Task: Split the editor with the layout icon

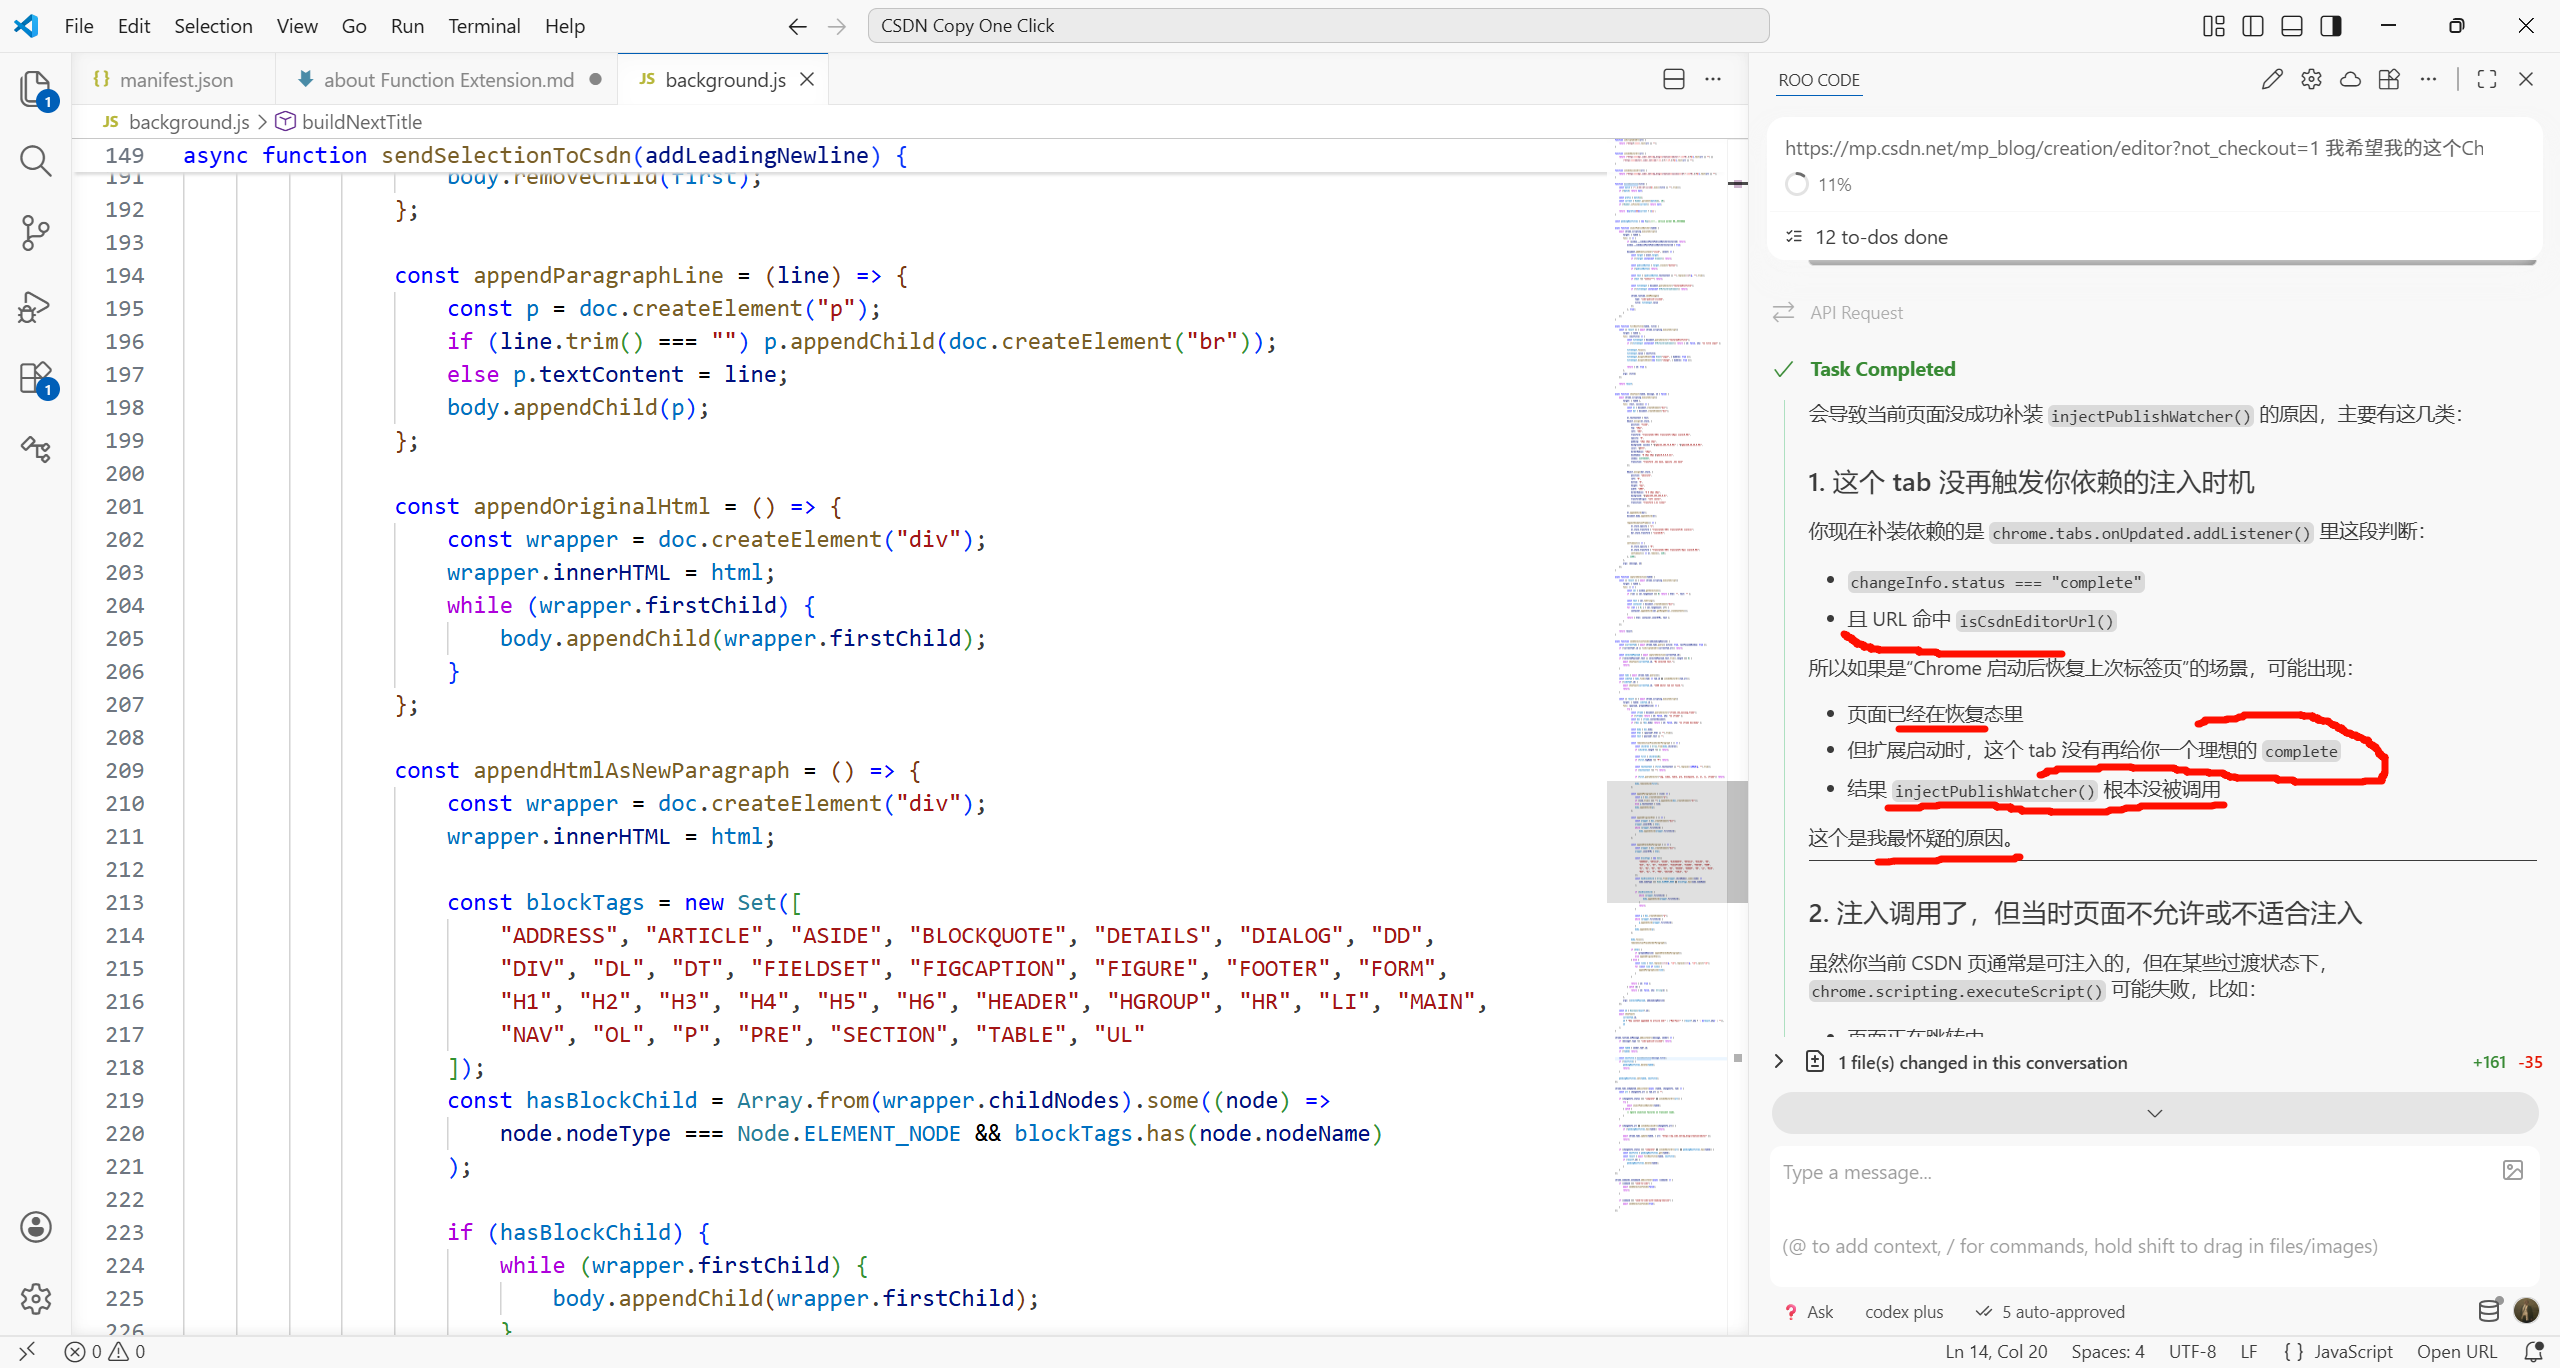Action: click(x=1674, y=80)
